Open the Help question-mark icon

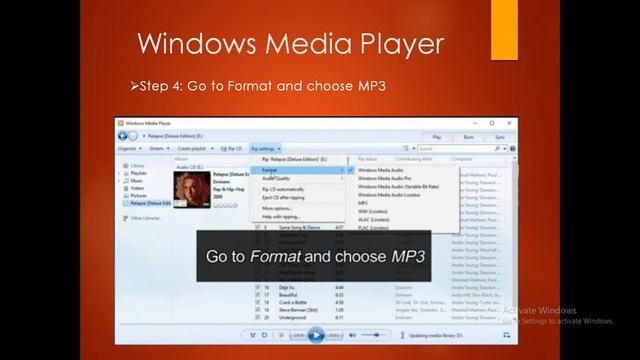(513, 149)
